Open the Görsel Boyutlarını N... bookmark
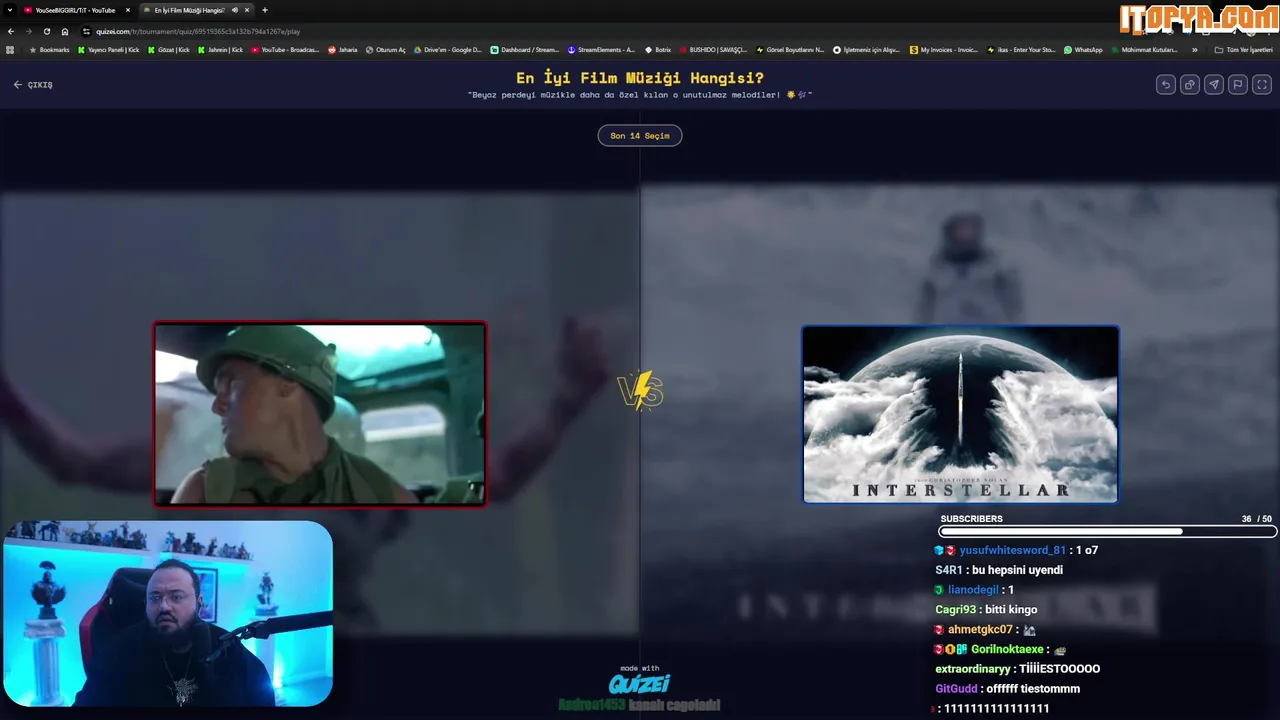 tap(790, 50)
